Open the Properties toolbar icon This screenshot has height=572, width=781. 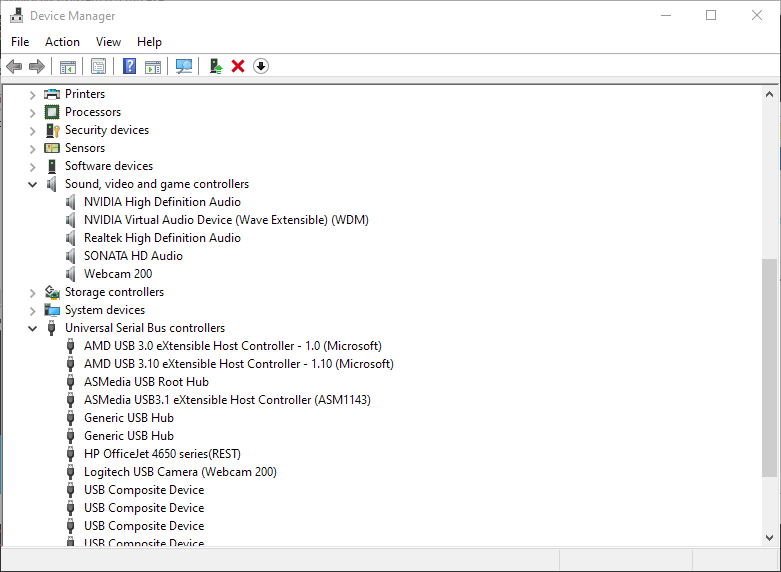(x=98, y=66)
